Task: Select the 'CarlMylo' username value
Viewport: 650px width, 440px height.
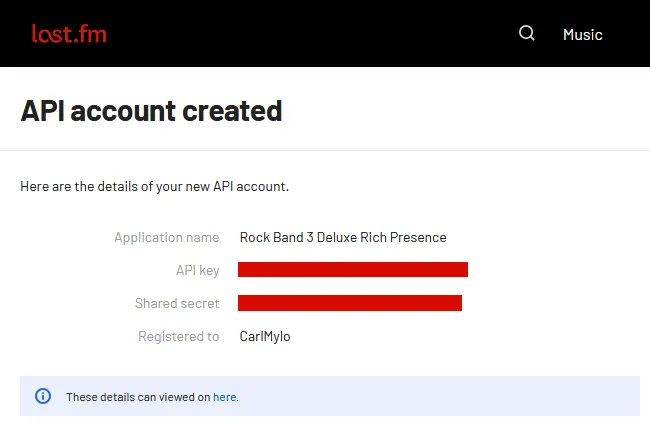Action: click(x=265, y=336)
